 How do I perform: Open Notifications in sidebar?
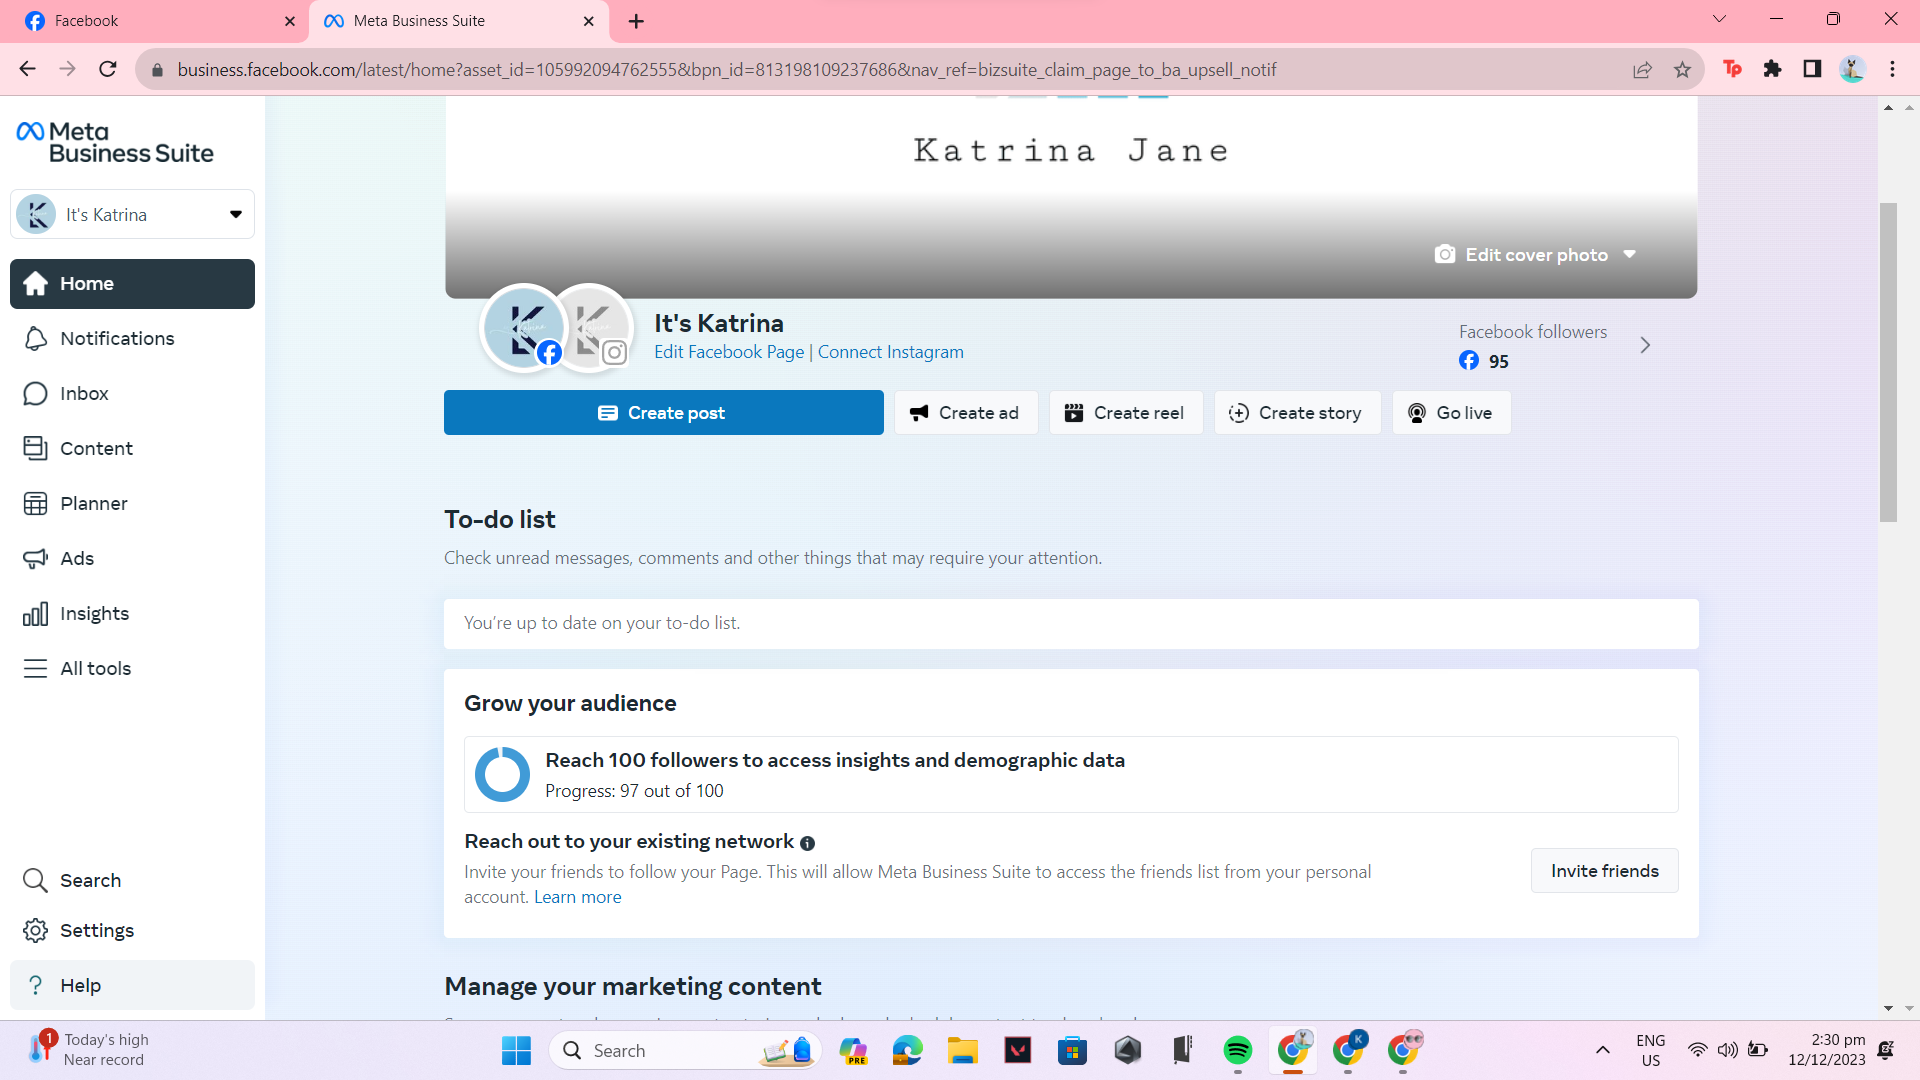[x=132, y=339]
